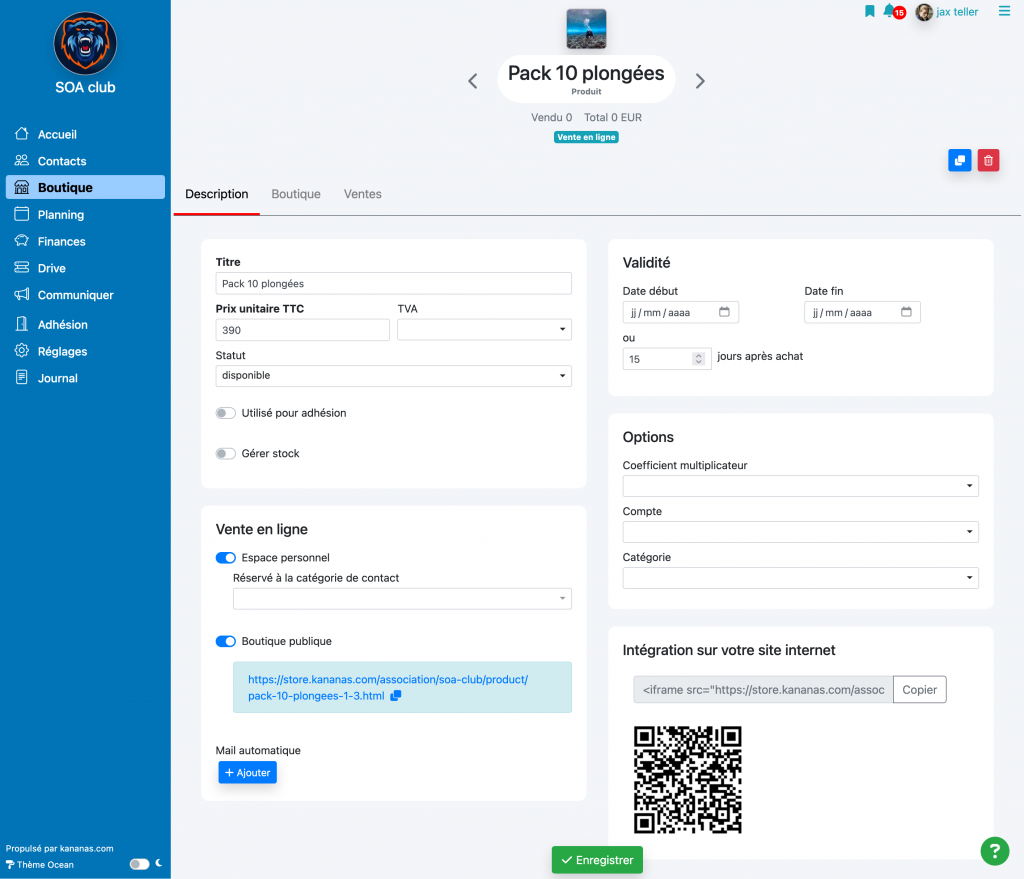Click Copier next to iframe code
1024x879 pixels.
pos(919,690)
